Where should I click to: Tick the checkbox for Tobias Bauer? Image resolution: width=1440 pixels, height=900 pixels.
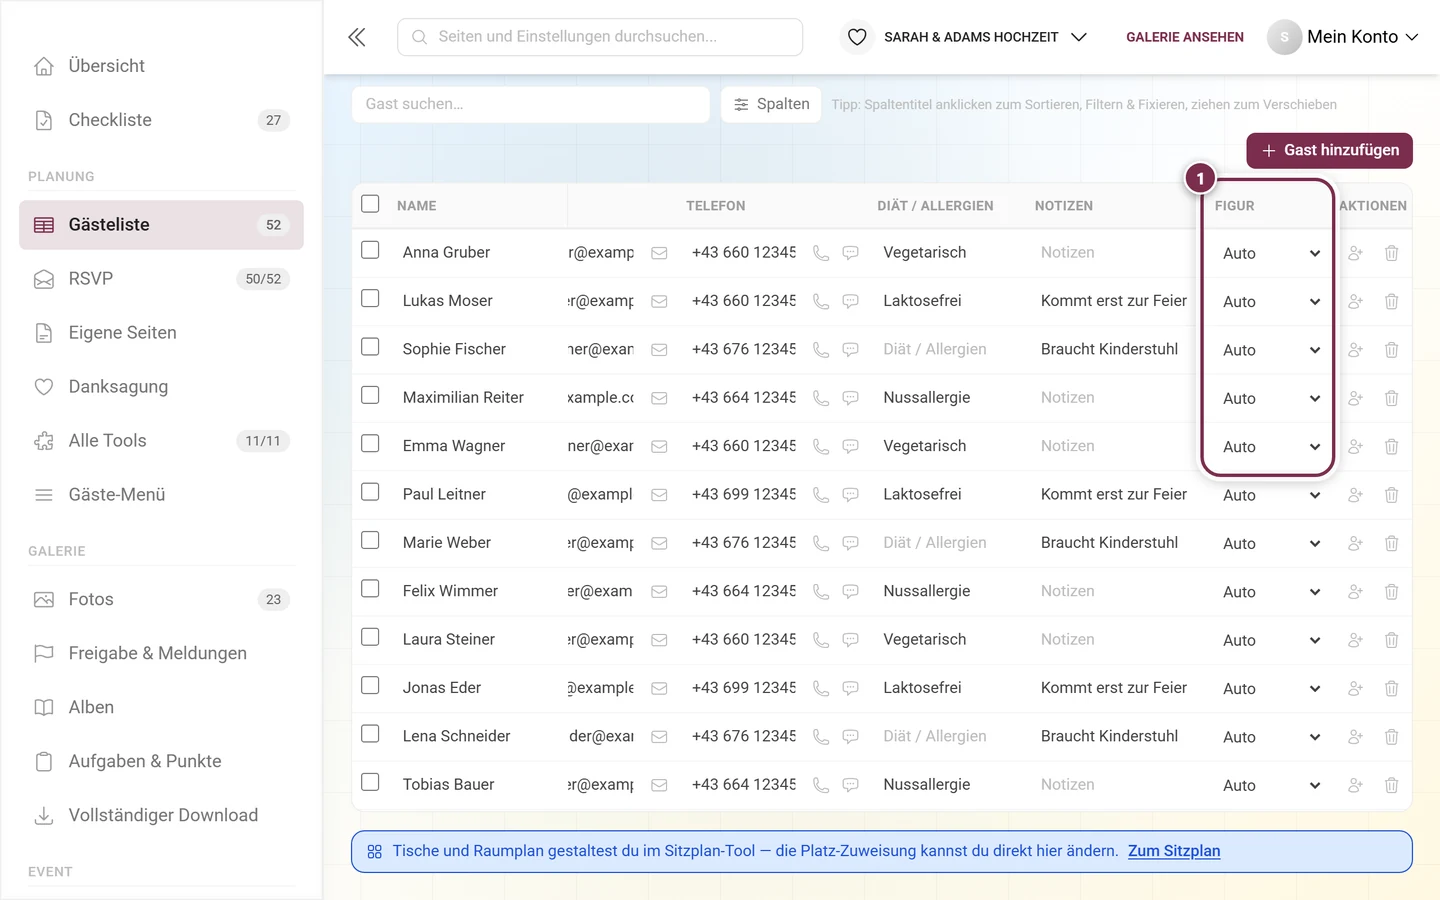click(370, 782)
